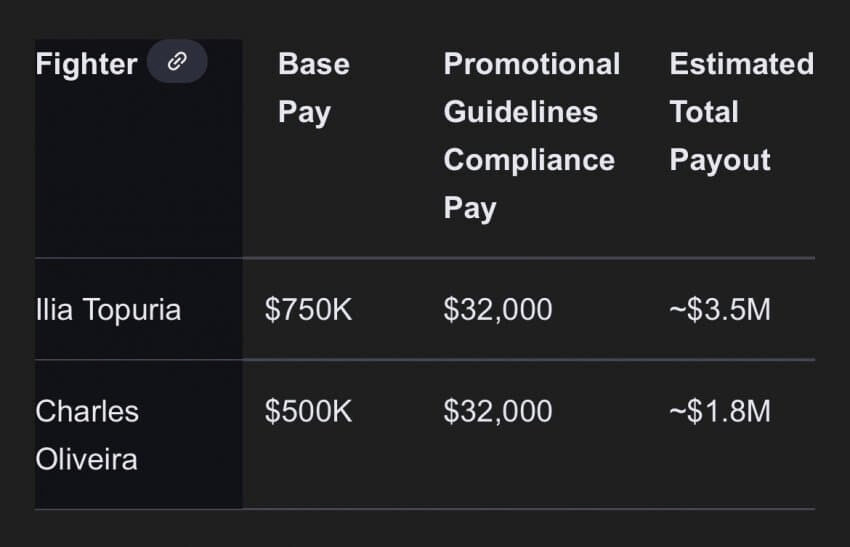
Task: Click the surname "Oliveira"
Action: (86, 460)
